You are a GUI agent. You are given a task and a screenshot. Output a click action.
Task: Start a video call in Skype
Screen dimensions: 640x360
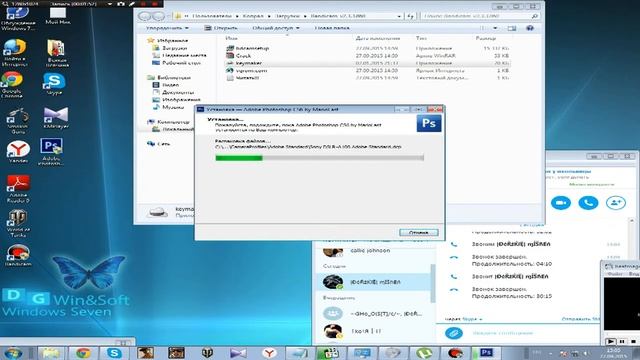pyautogui.click(x=561, y=203)
